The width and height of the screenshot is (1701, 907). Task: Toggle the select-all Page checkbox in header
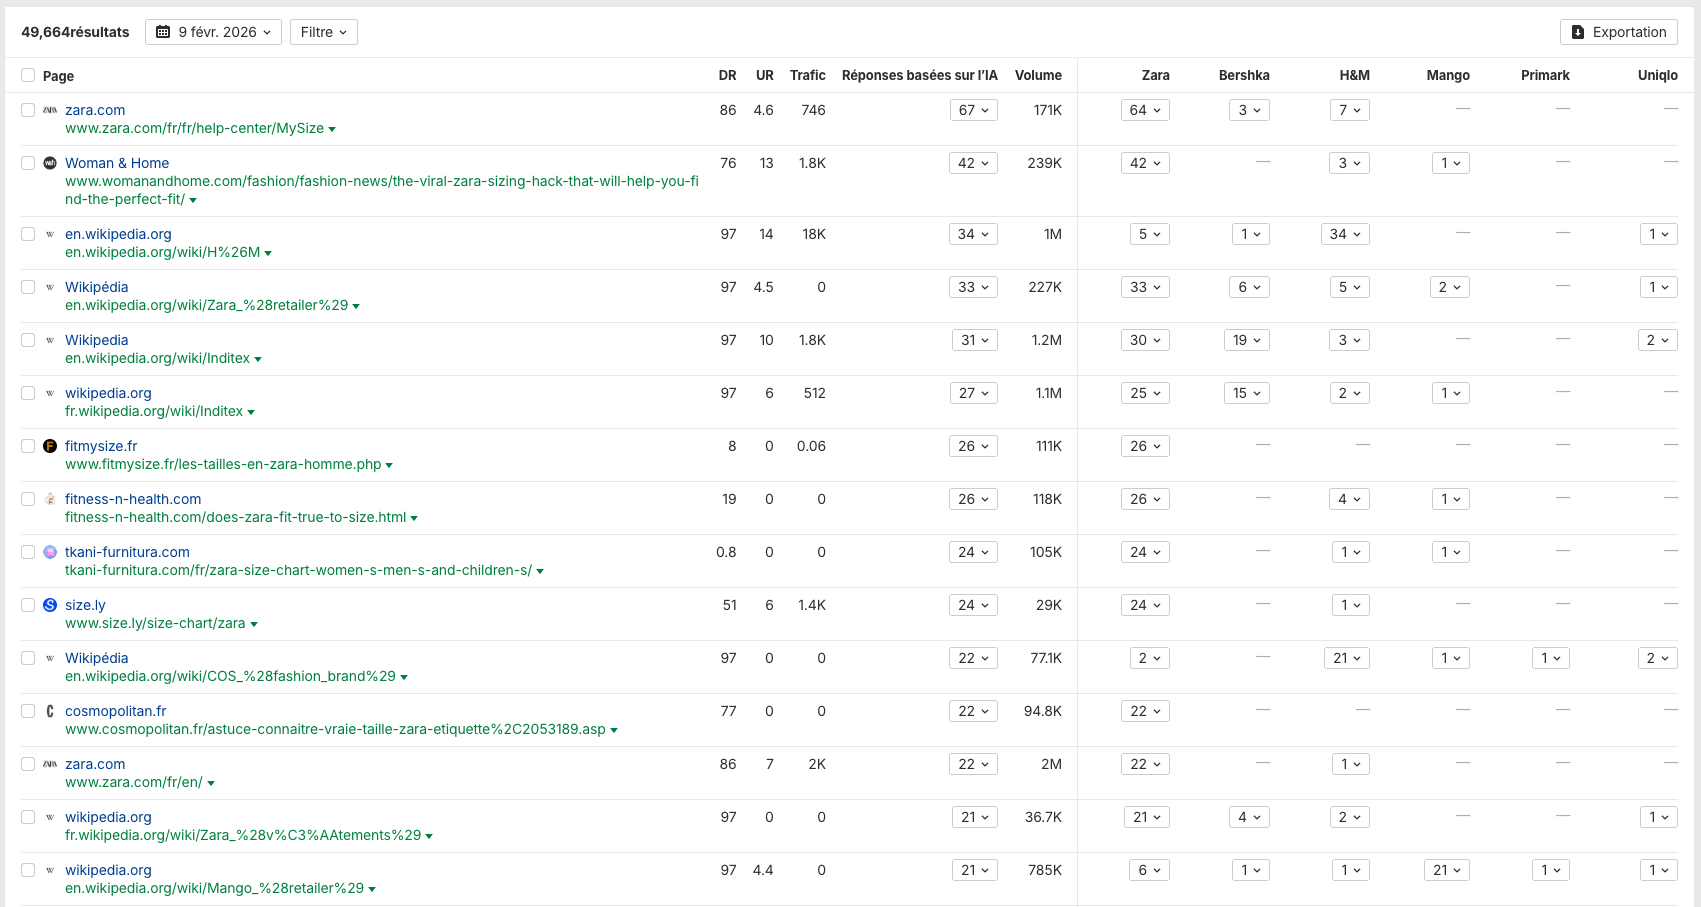28,75
